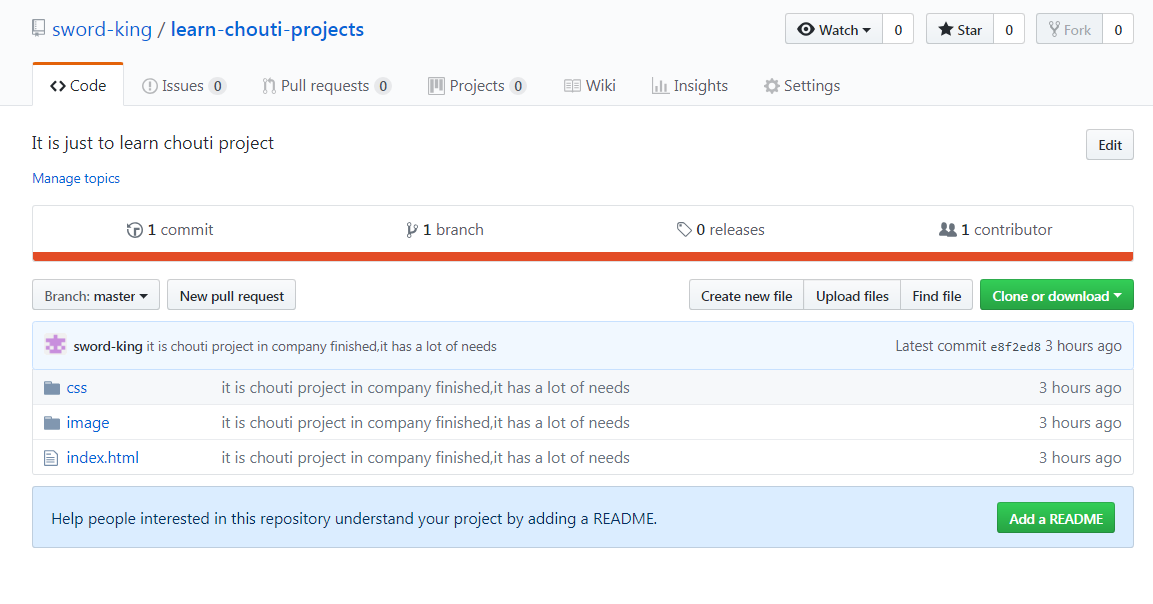Open latest commit hash e8f2ed8
The height and width of the screenshot is (604, 1153).
click(x=1015, y=347)
